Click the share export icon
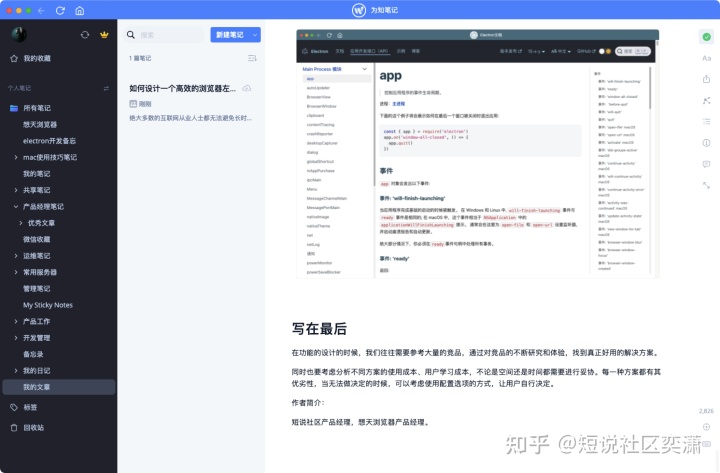 (x=706, y=79)
